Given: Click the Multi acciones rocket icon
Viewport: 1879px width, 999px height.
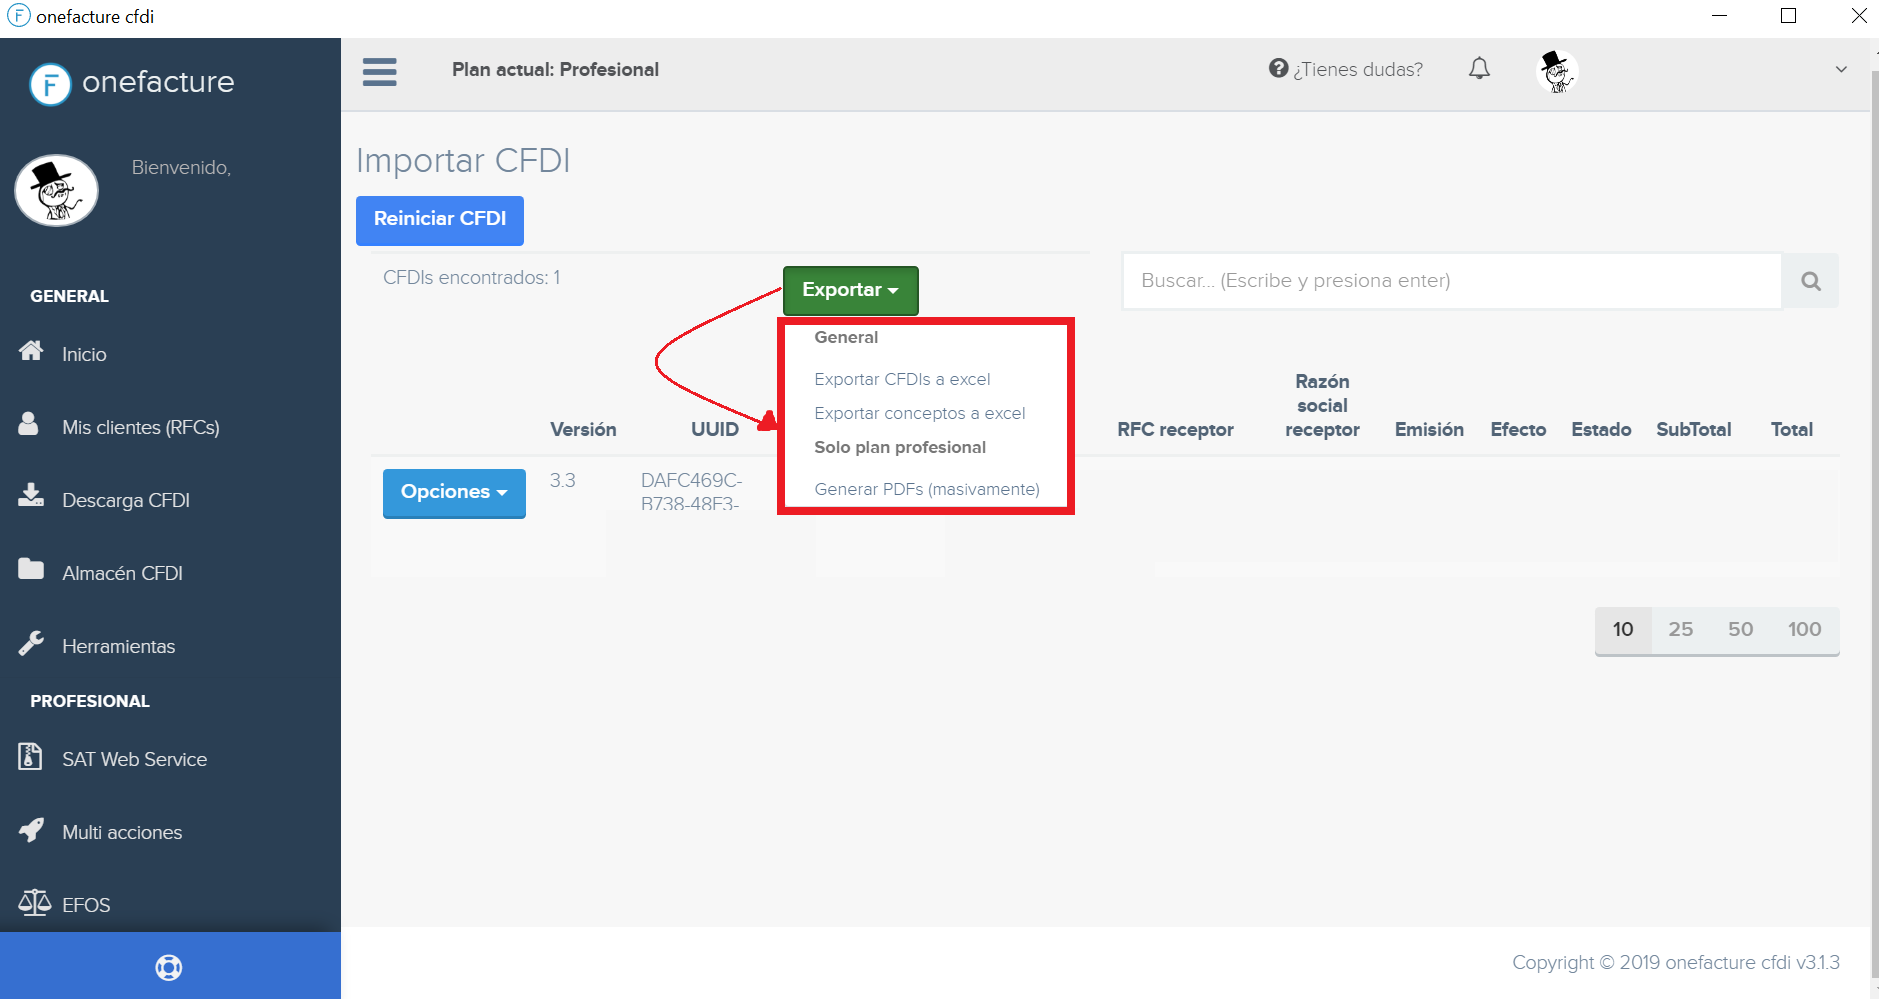Looking at the screenshot, I should (x=31, y=830).
